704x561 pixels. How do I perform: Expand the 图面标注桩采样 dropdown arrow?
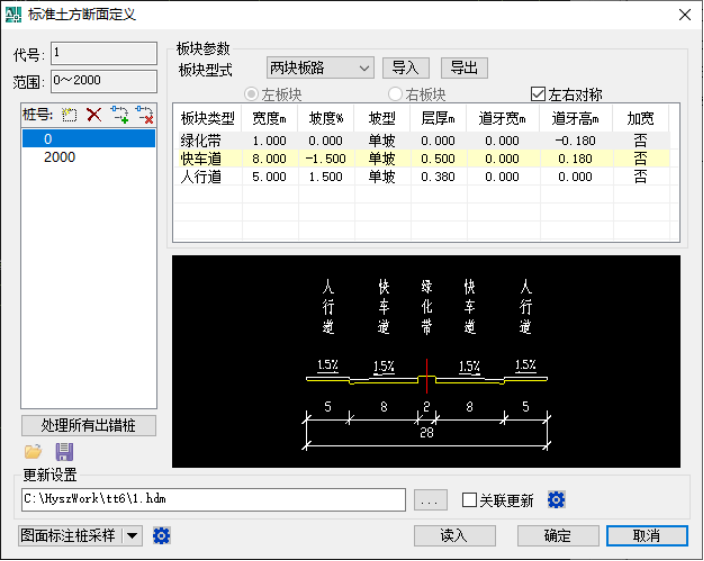(132, 535)
